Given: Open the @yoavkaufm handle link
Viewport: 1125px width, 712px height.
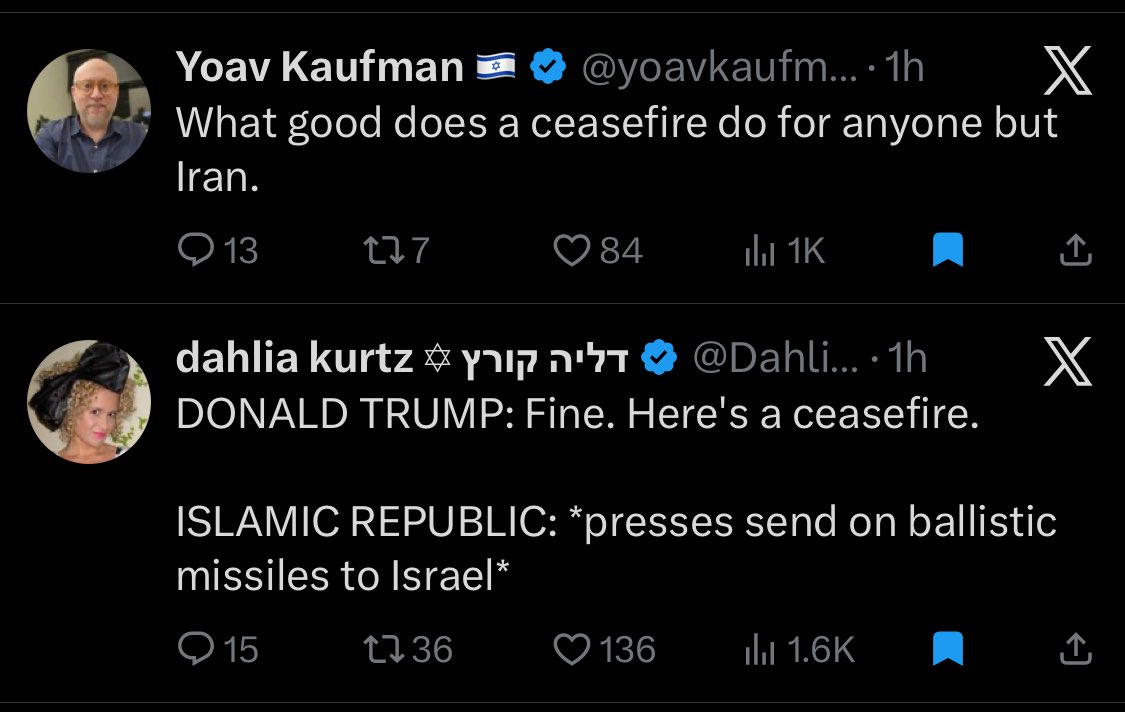Looking at the screenshot, I should 714,68.
